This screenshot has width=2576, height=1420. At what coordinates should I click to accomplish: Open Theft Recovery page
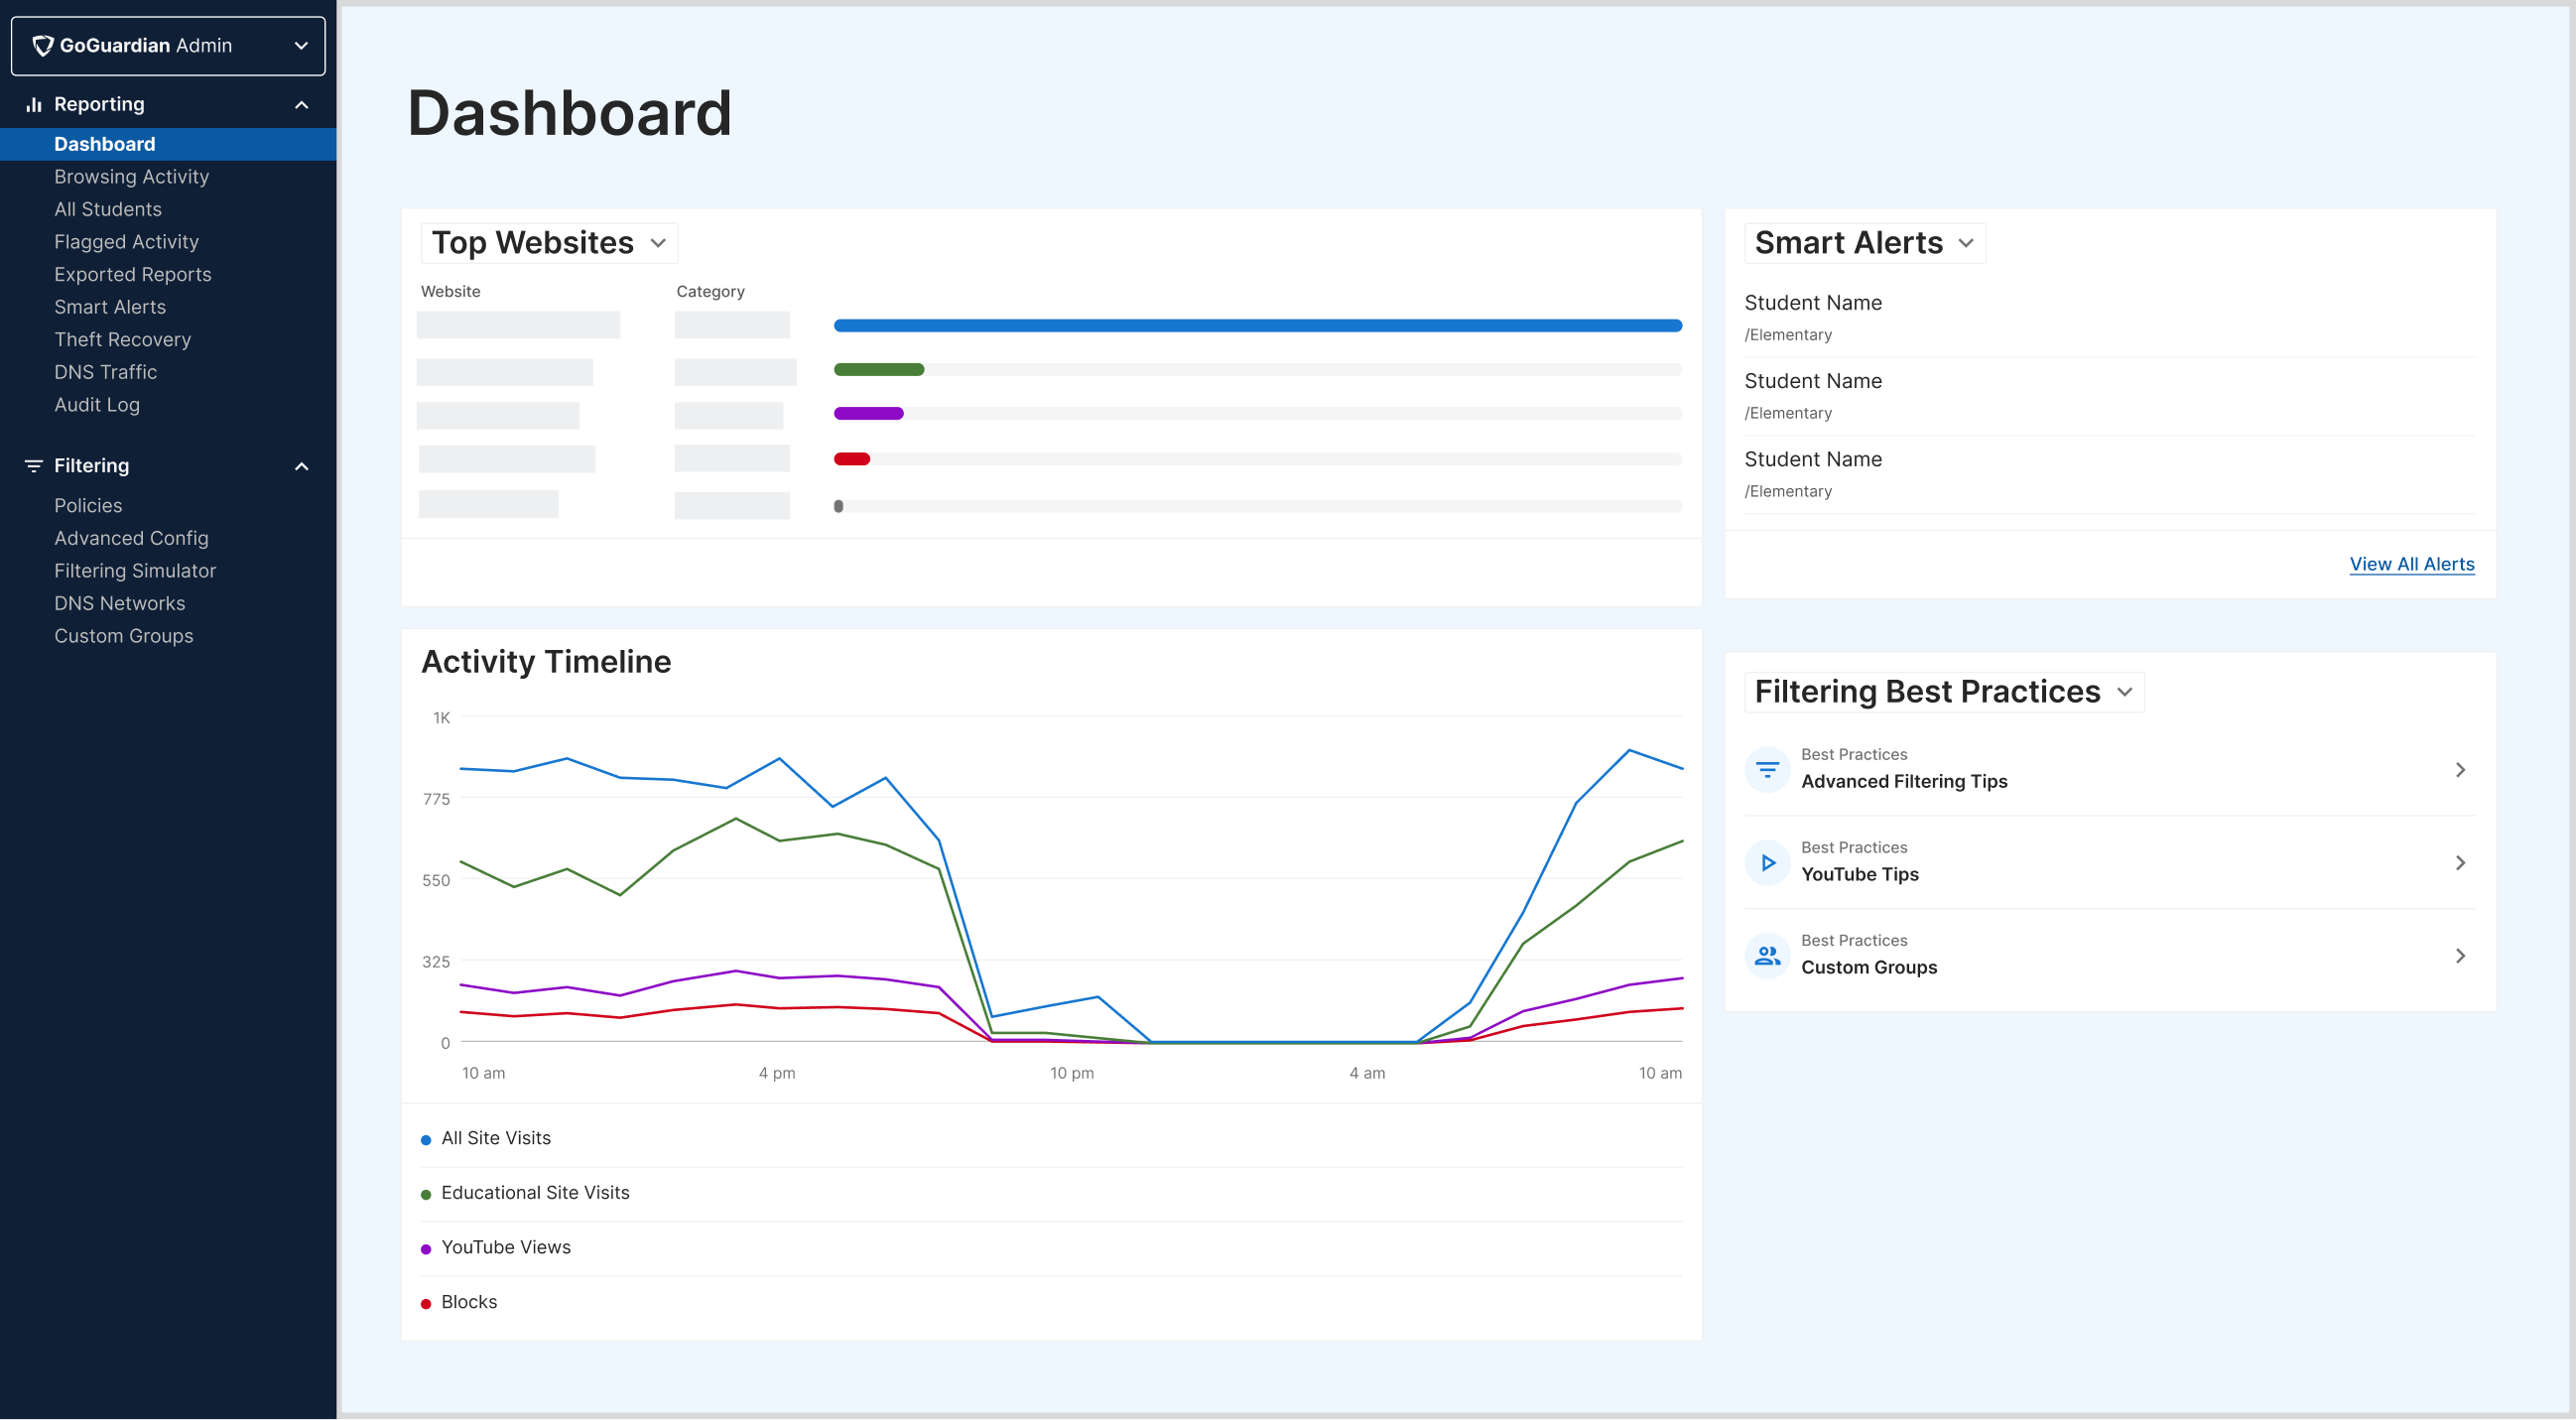[x=122, y=340]
